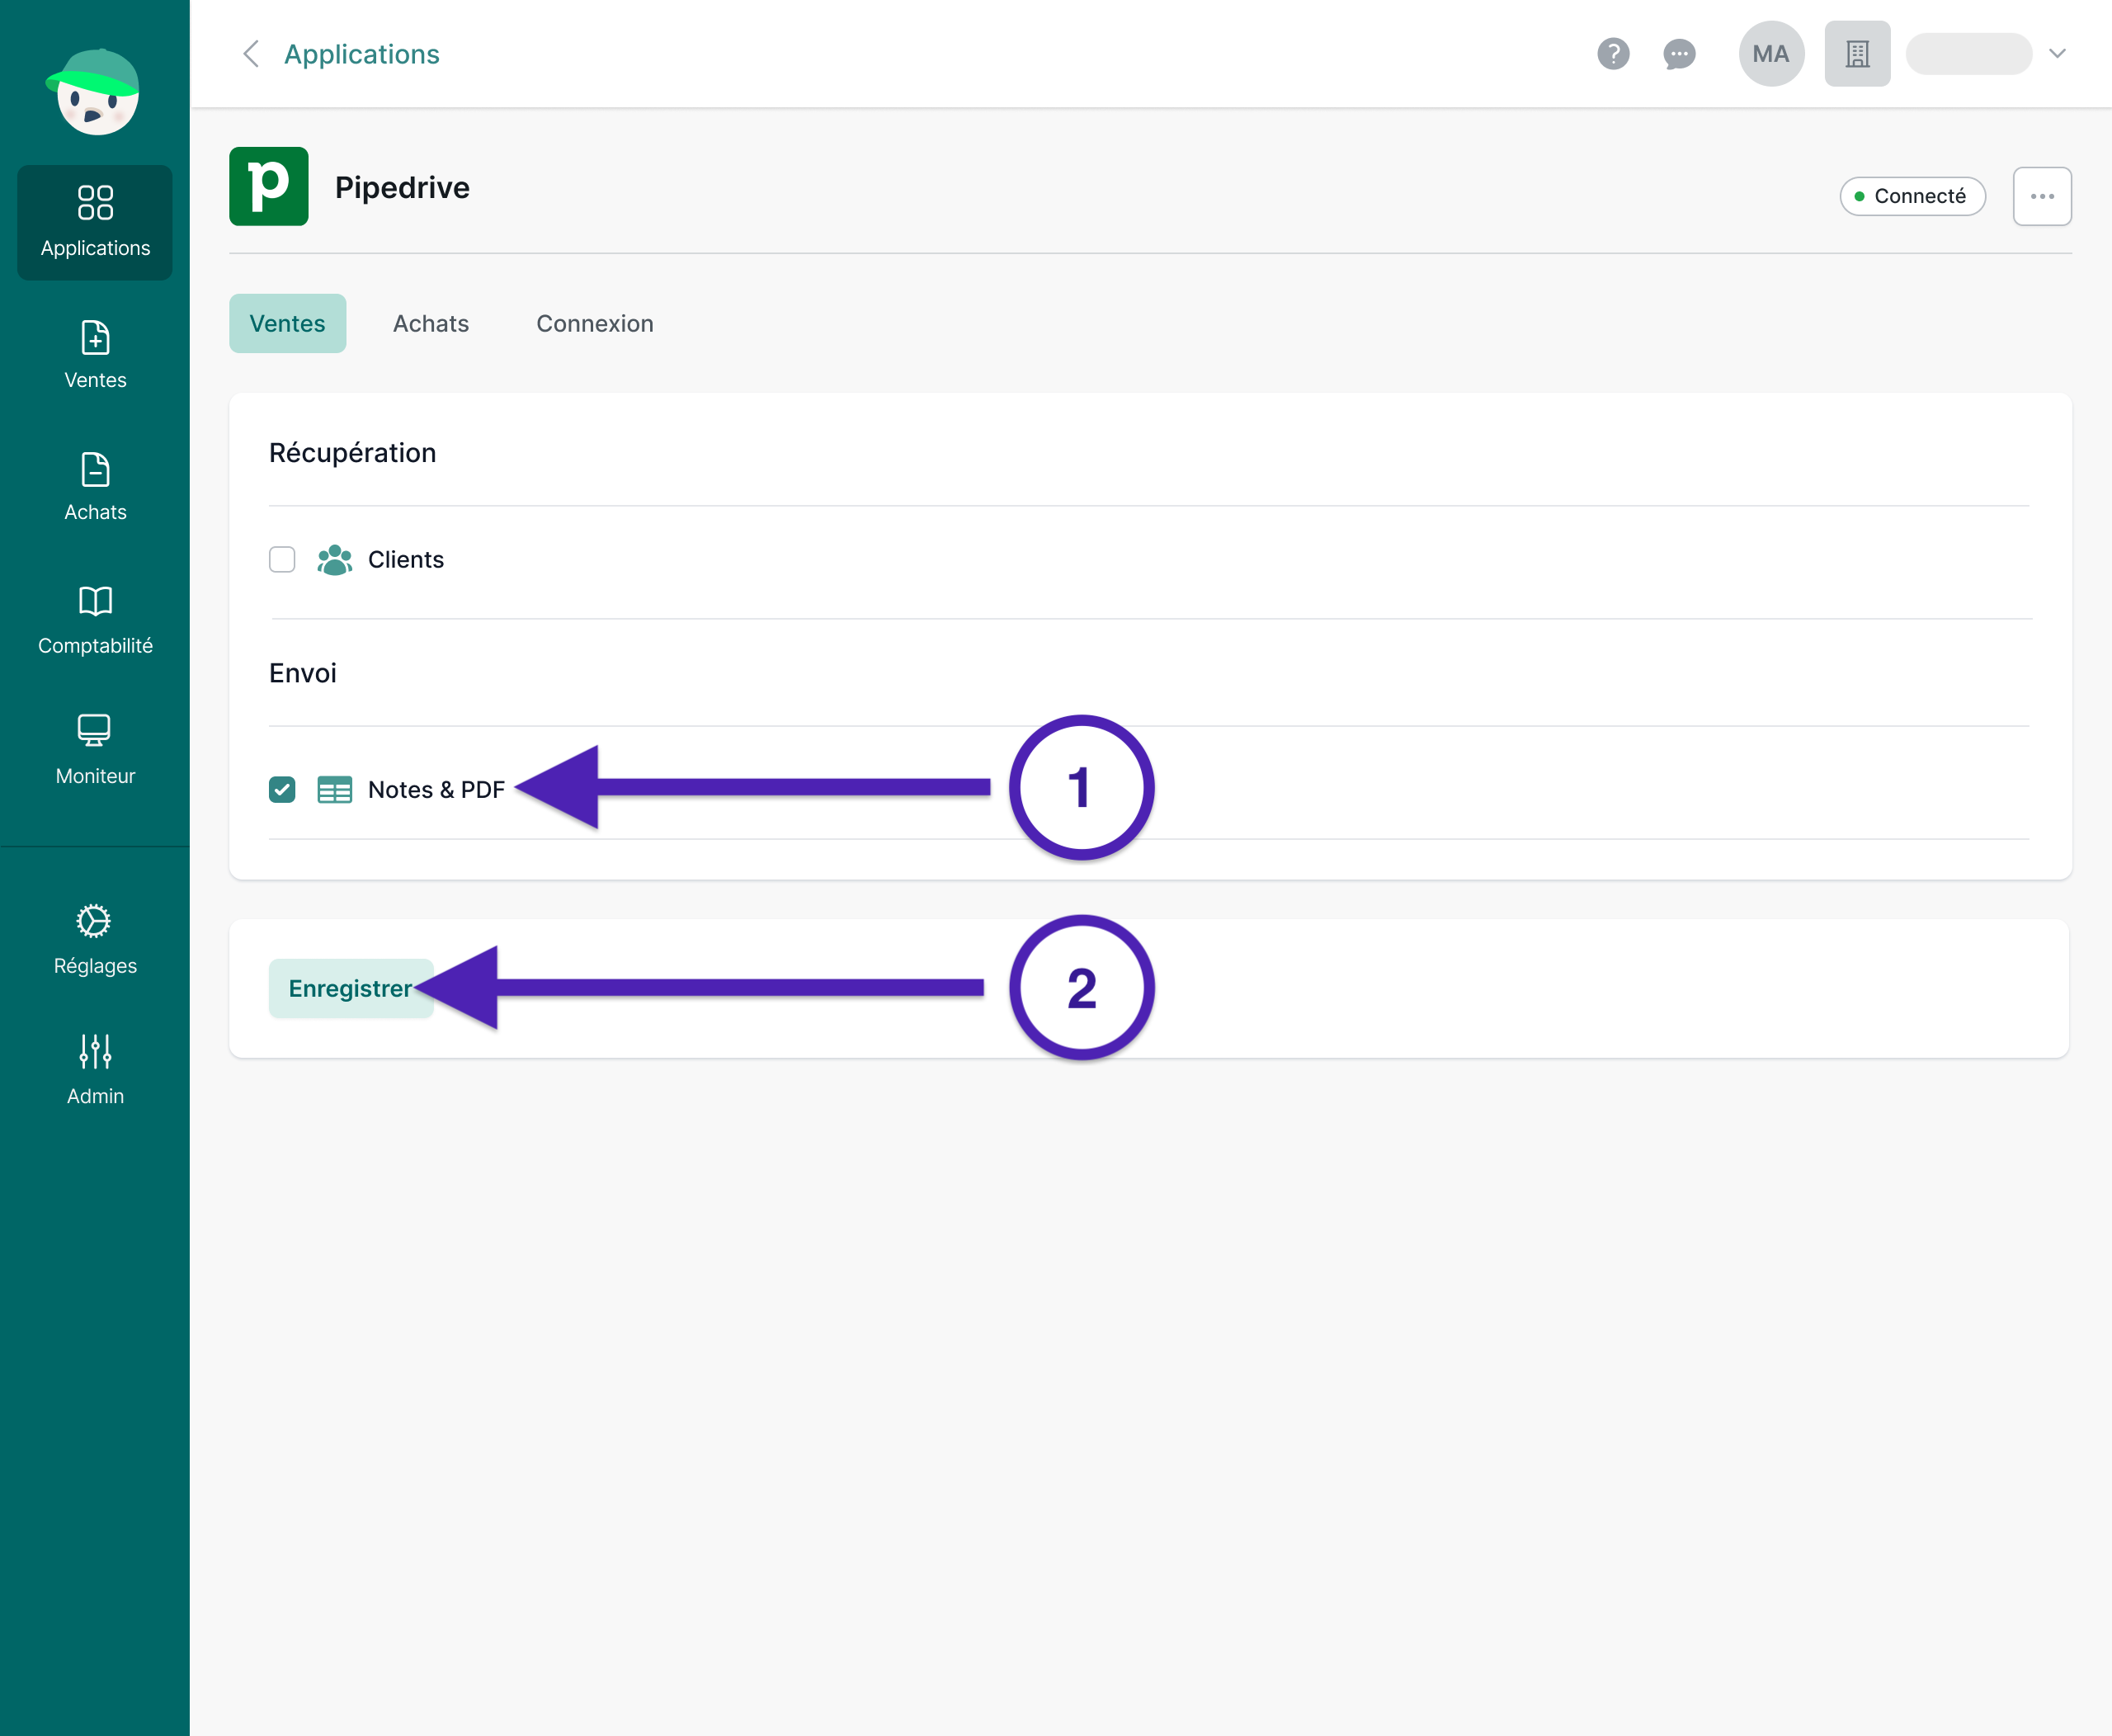Screen dimensions: 2112x1736
Task: Open the Admin sidebar item
Action: [95, 1070]
